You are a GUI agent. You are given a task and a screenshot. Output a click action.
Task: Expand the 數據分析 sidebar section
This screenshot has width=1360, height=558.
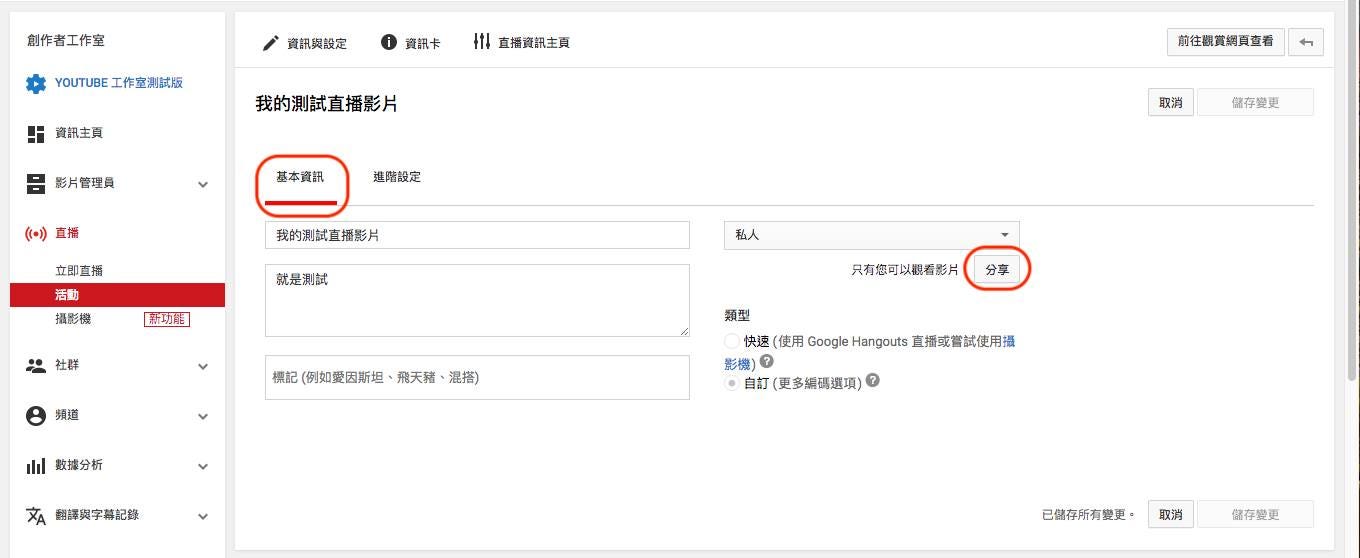pos(203,466)
